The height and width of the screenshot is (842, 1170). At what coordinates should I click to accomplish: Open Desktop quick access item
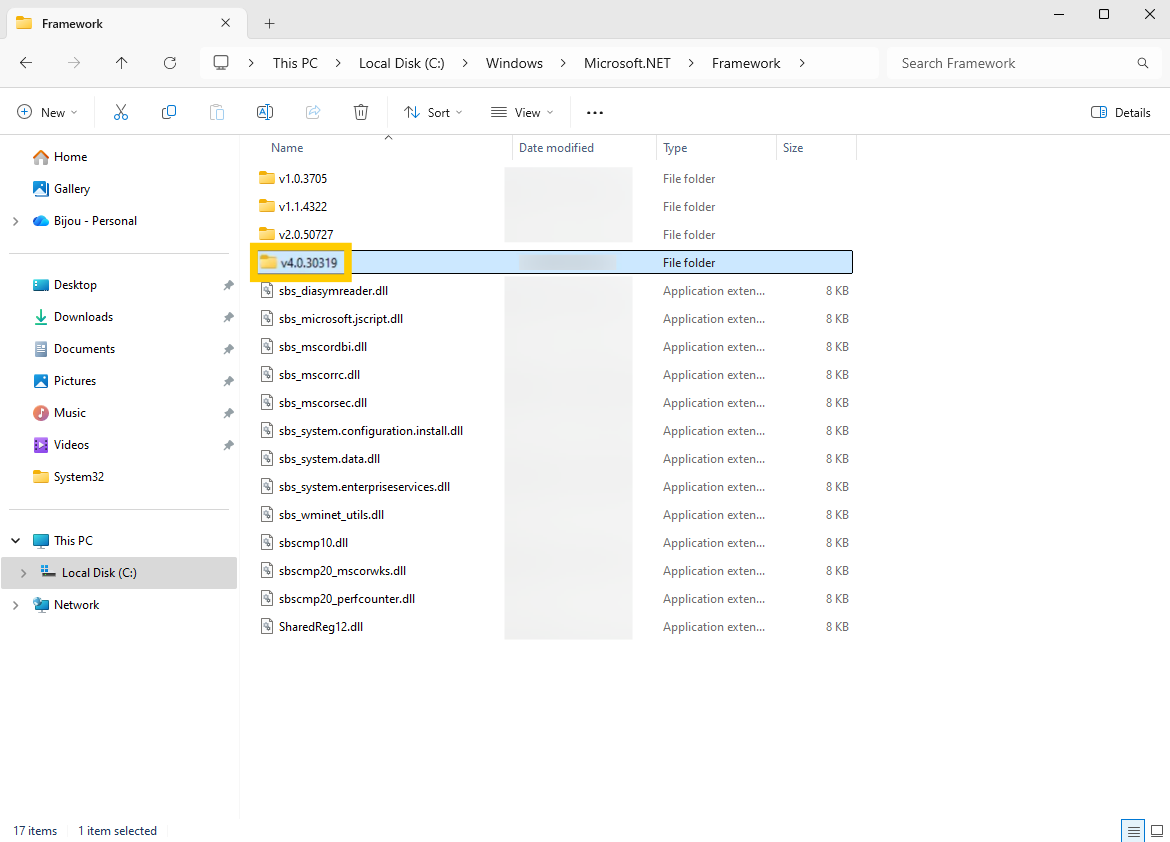pos(75,285)
